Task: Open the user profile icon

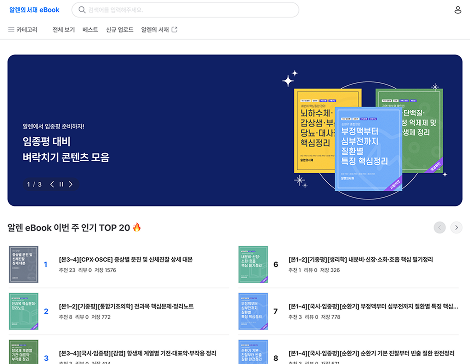Action: 458,10
